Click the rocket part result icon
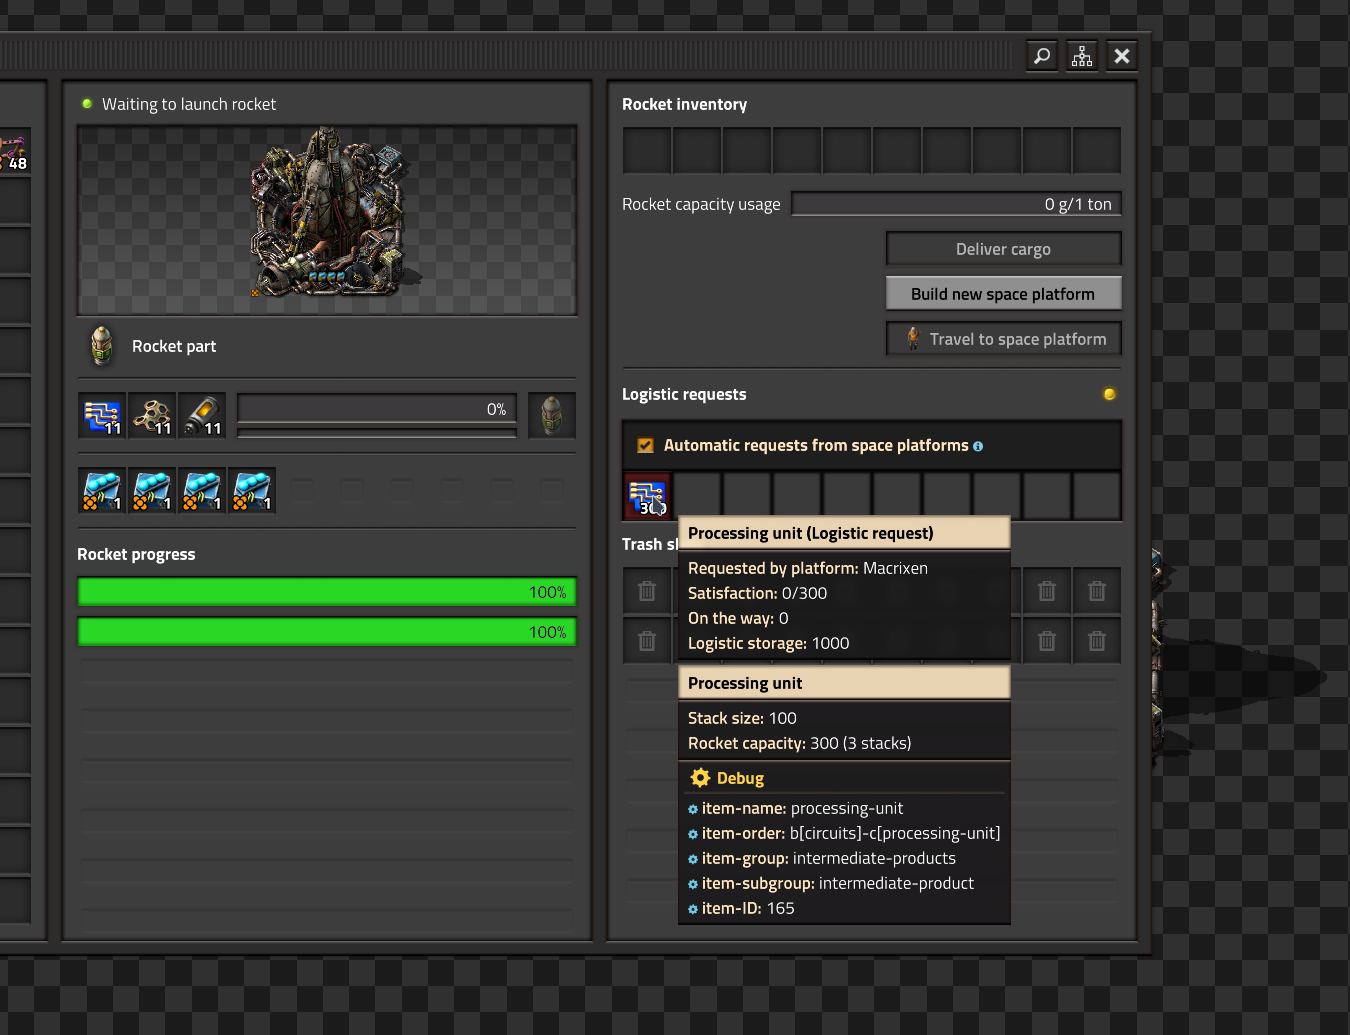The height and width of the screenshot is (1035, 1350). [552, 415]
